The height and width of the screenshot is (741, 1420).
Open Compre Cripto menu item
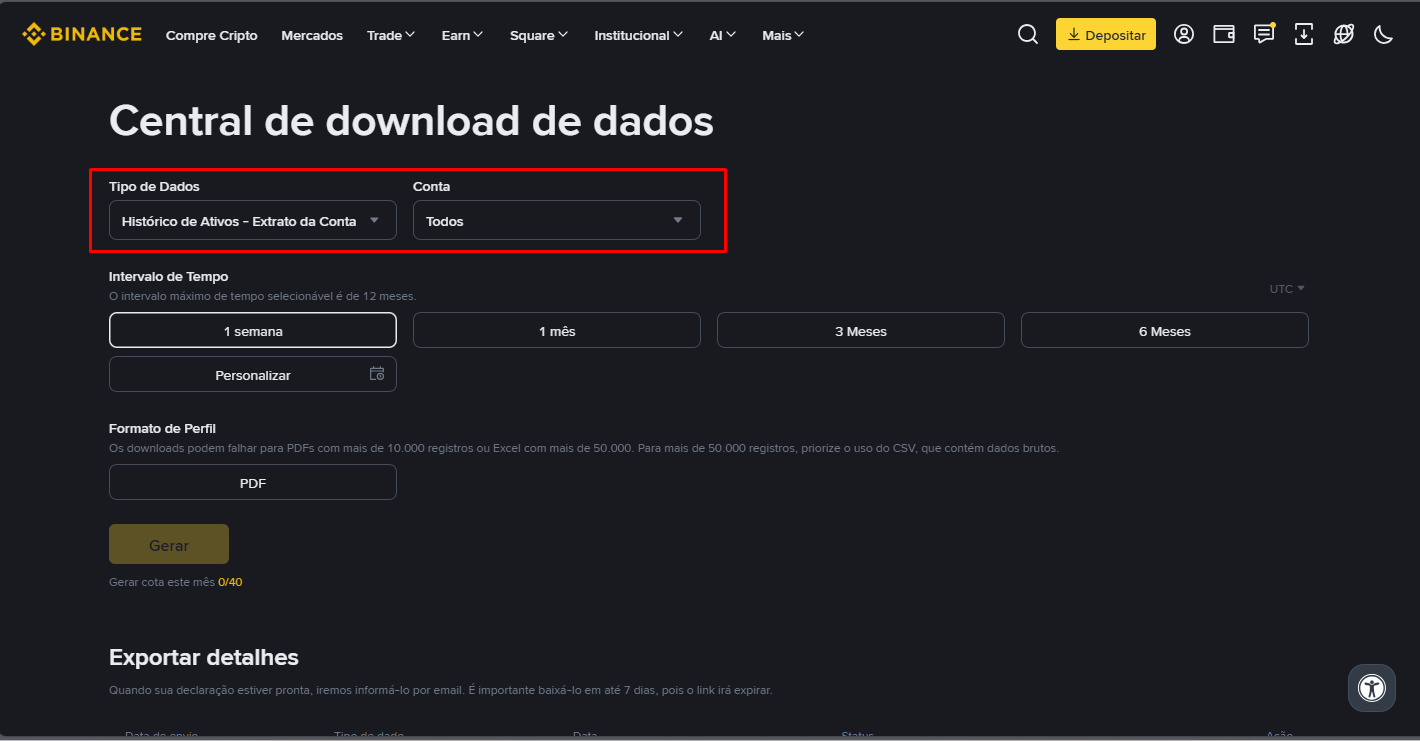(x=212, y=35)
